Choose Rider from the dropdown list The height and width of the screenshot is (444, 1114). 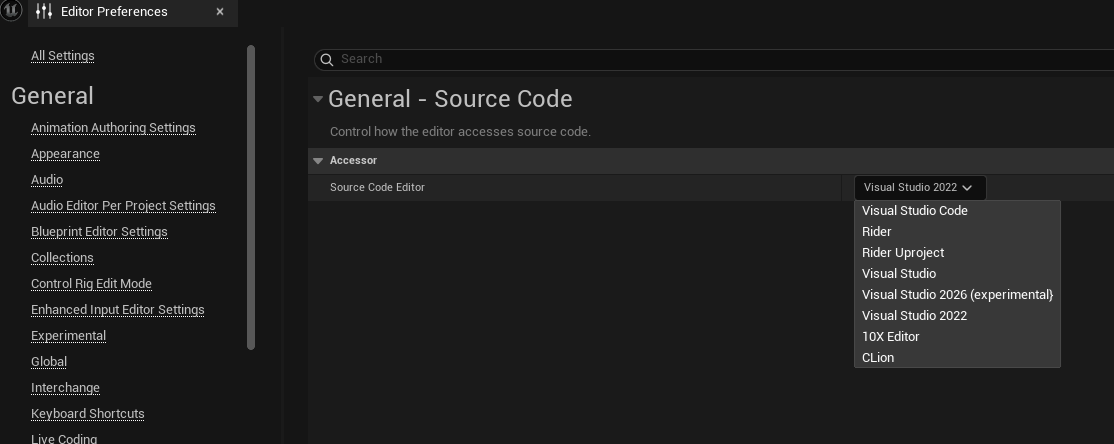[x=956, y=232]
